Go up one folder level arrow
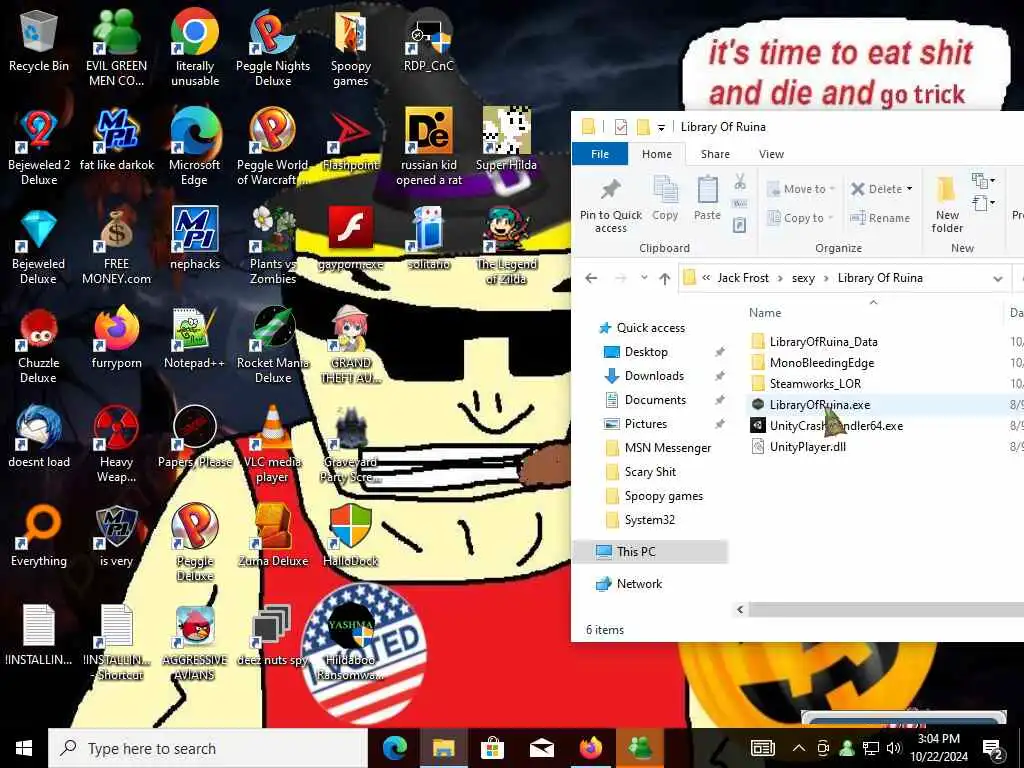Viewport: 1024px width, 768px height. [665, 278]
